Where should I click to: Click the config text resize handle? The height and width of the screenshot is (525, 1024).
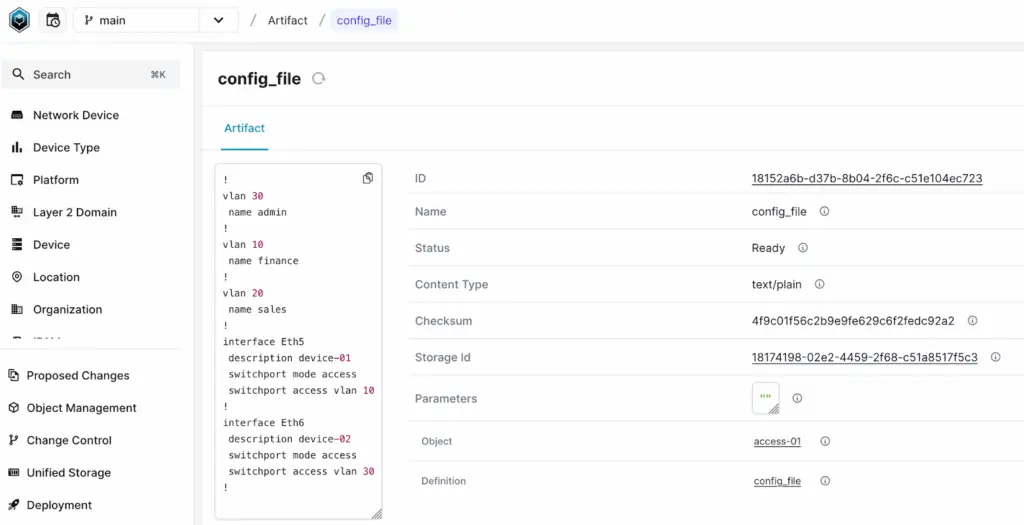[376, 514]
